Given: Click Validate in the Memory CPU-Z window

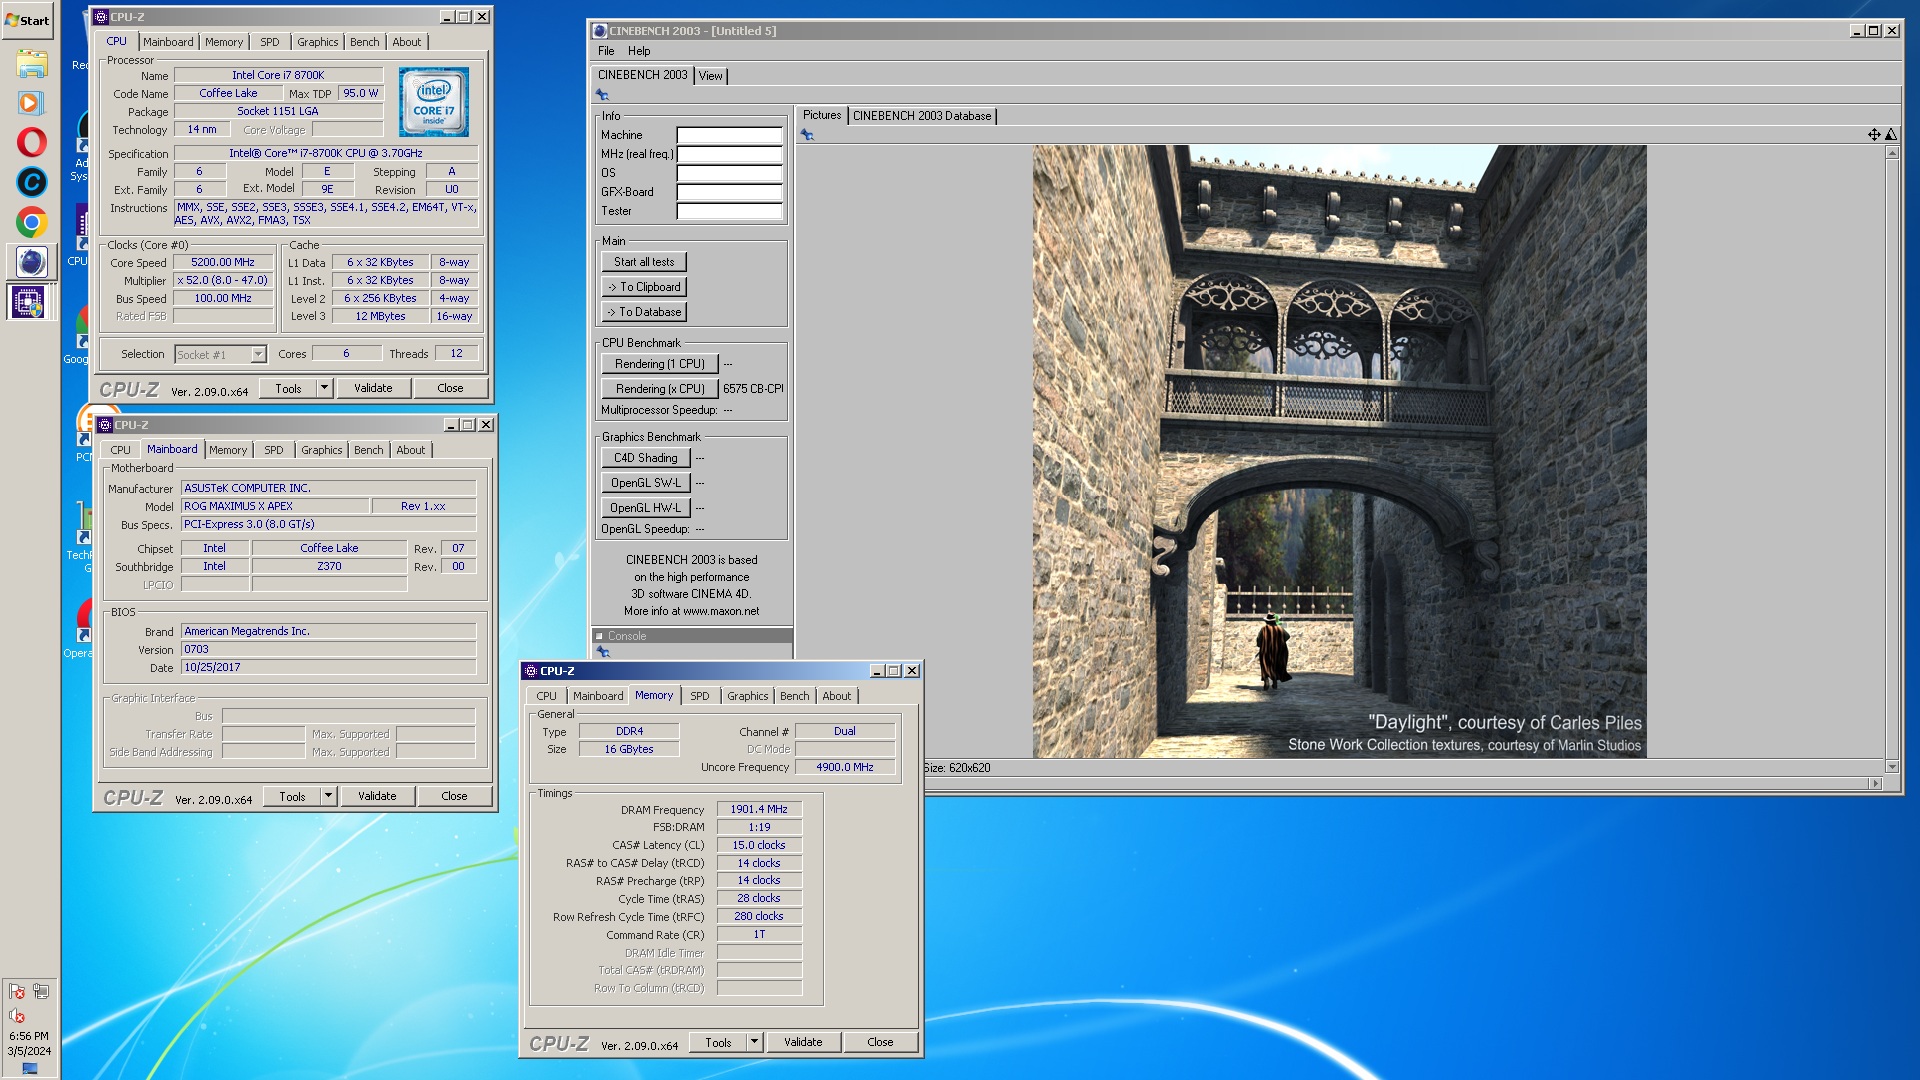Looking at the screenshot, I should [803, 1042].
